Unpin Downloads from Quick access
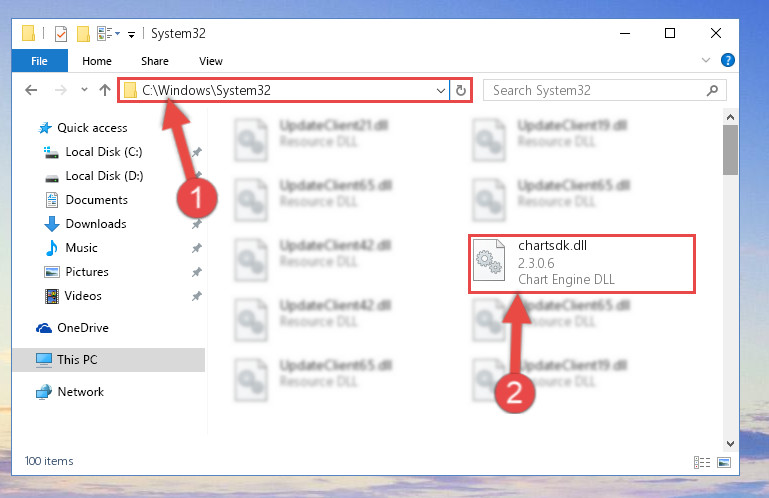 click(x=197, y=224)
